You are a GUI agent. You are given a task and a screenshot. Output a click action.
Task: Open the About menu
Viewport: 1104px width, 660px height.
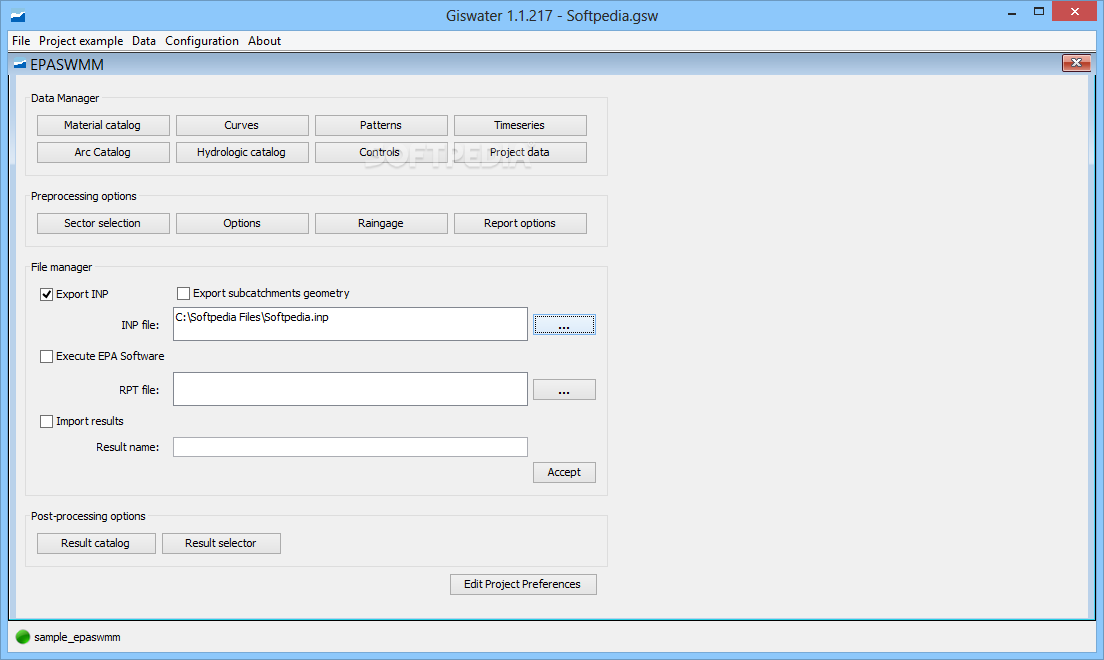[265, 41]
